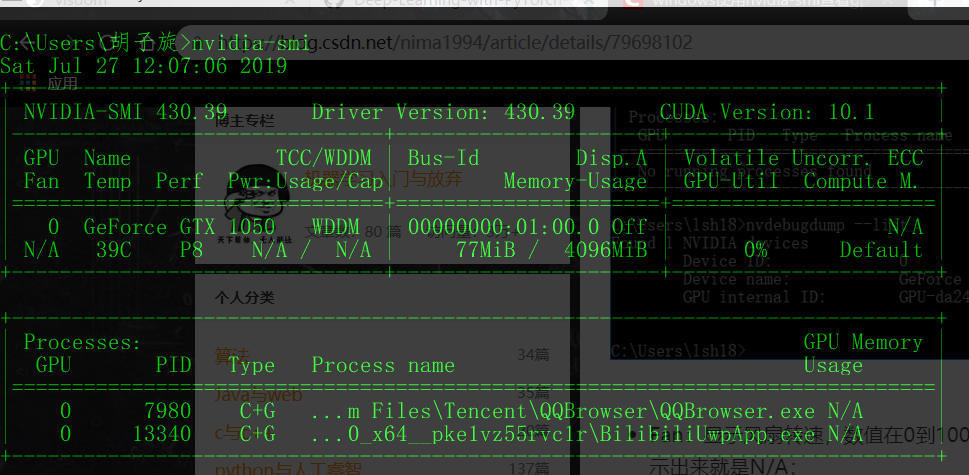Select PID 13340 in the process list
The height and width of the screenshot is (475, 969).
[162, 434]
